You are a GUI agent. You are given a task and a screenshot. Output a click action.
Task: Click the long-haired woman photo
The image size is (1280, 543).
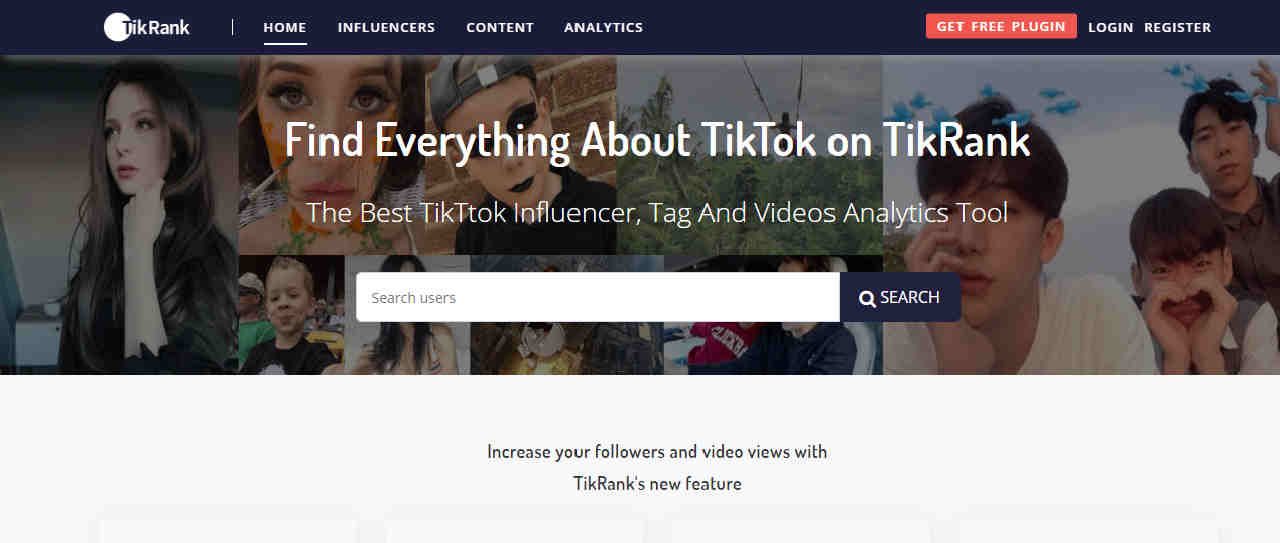[119, 215]
